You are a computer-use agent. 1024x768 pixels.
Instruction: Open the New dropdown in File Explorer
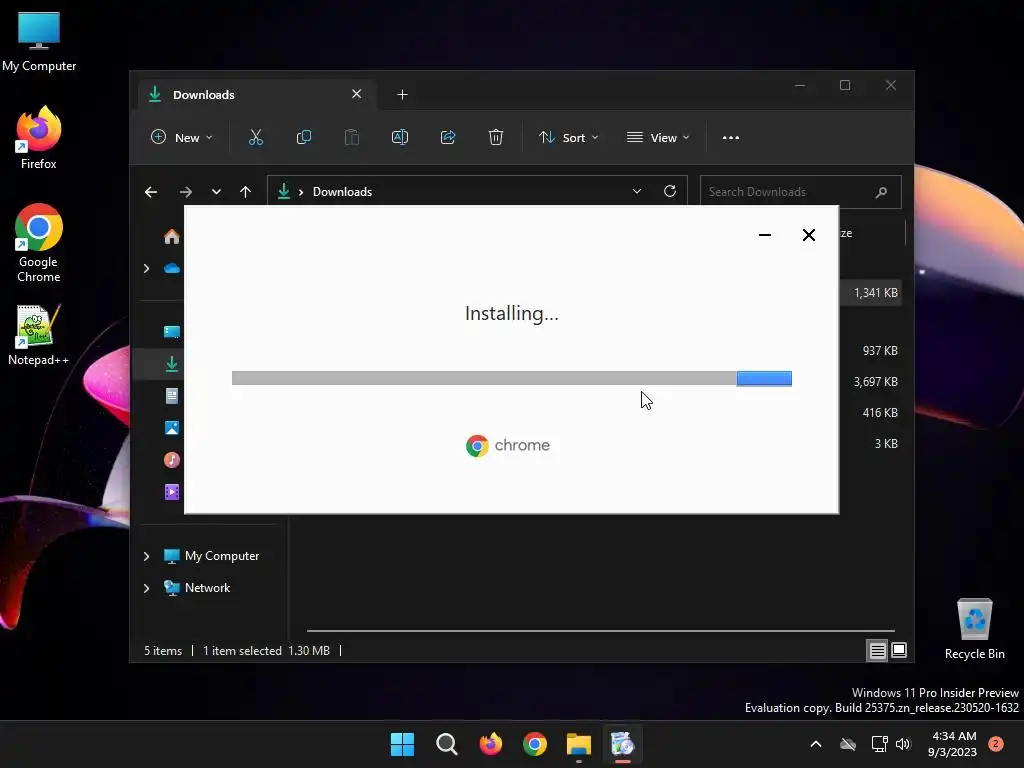[182, 138]
